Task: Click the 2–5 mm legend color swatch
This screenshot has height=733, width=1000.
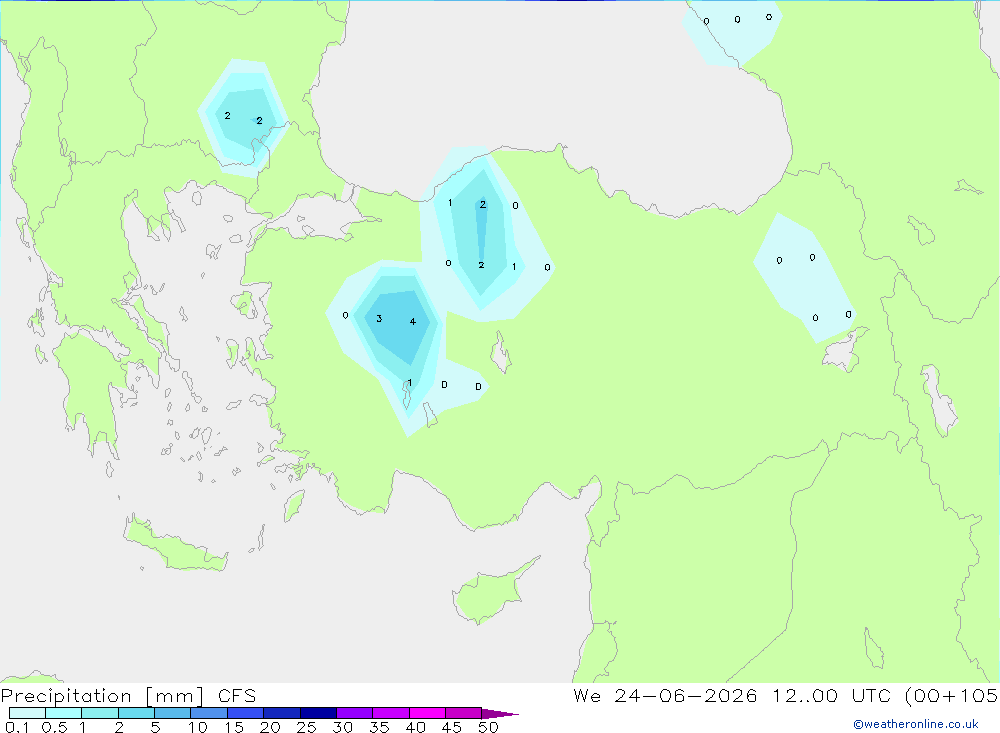Action: pyautogui.click(x=136, y=713)
